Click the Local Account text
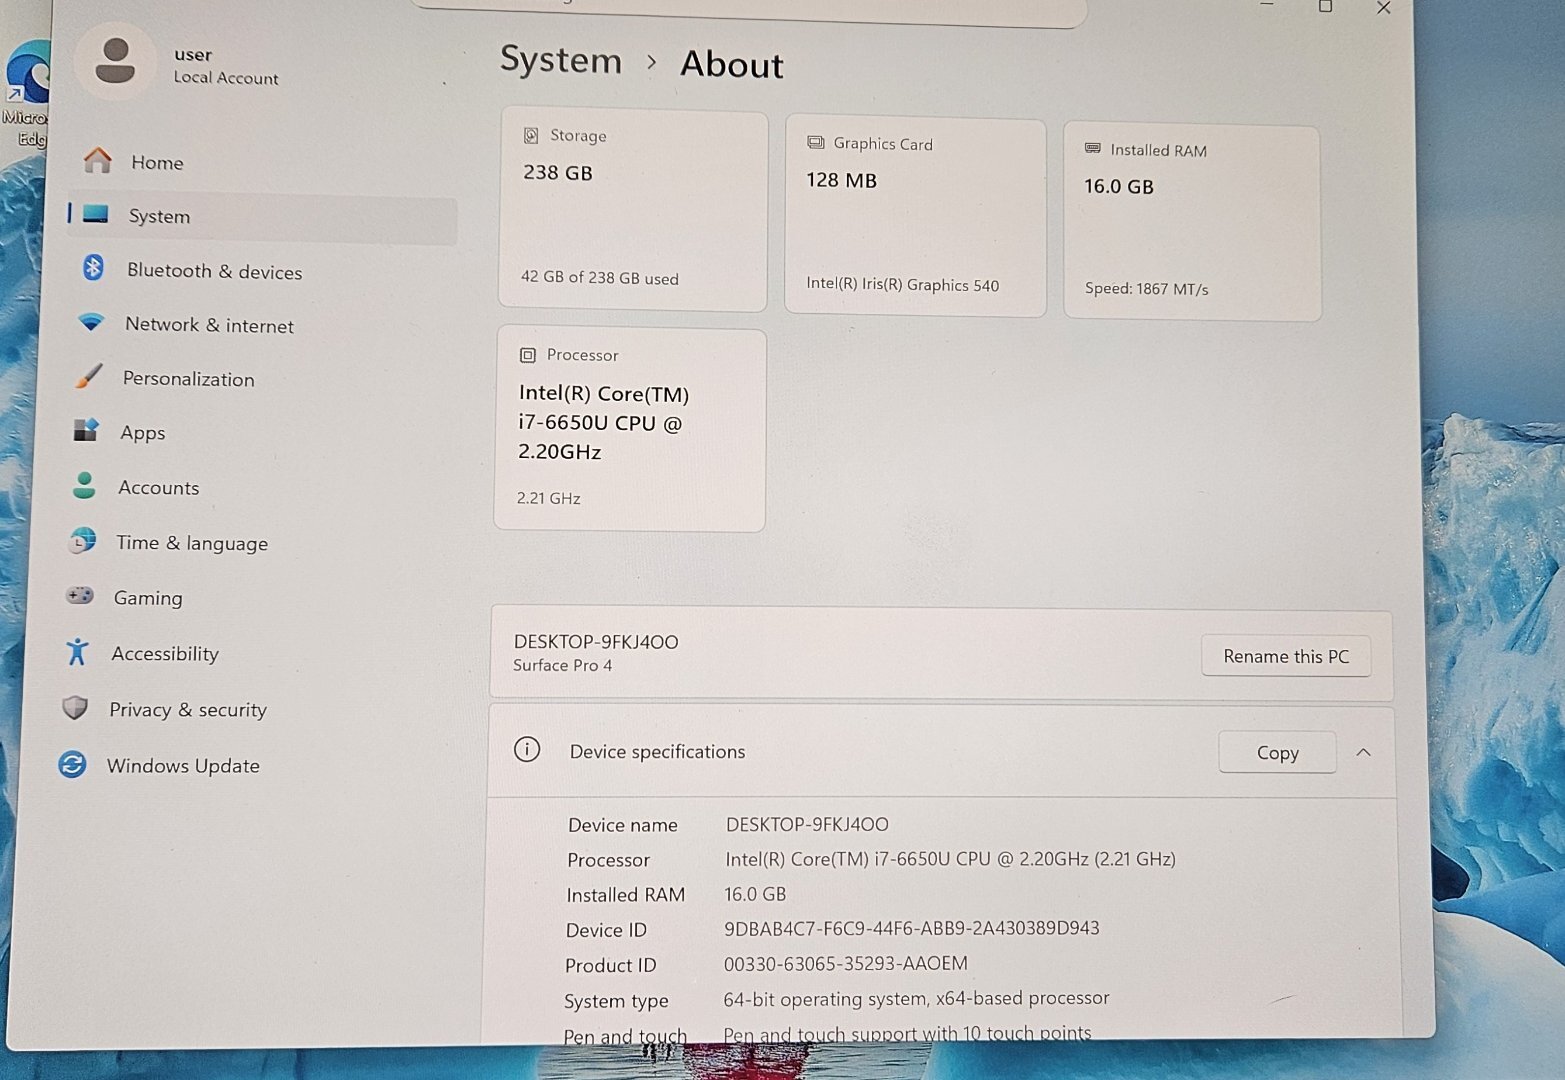Viewport: 1565px width, 1080px height. (226, 77)
